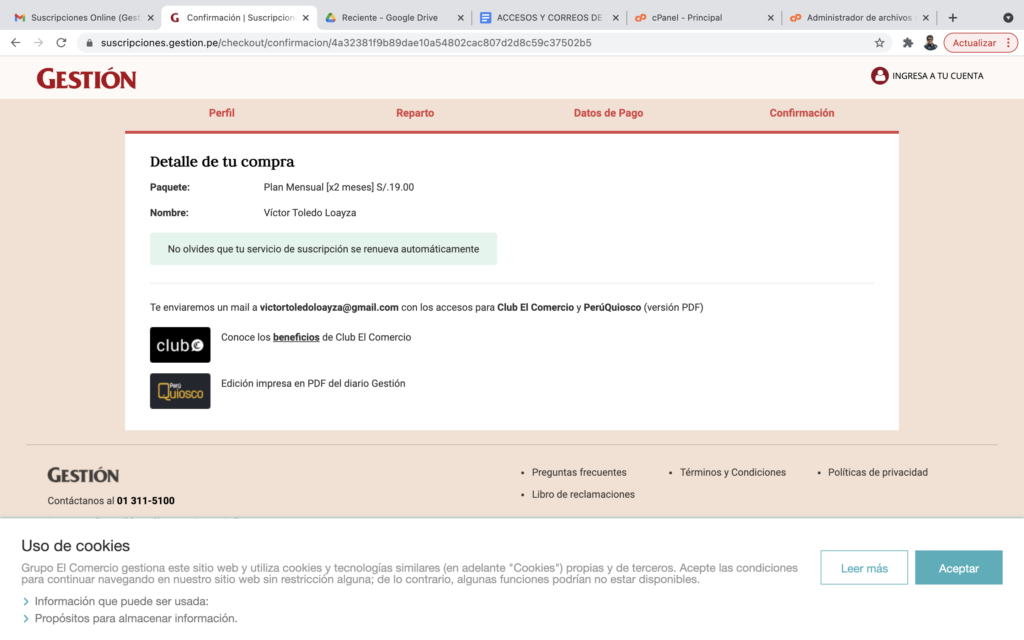This screenshot has width=1024, height=640.
Task: Click the automatic renewal notice banner
Action: tap(323, 249)
